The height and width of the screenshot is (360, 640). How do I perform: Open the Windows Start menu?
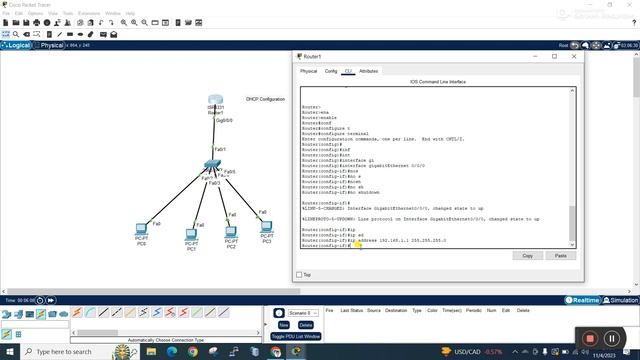point(10,351)
